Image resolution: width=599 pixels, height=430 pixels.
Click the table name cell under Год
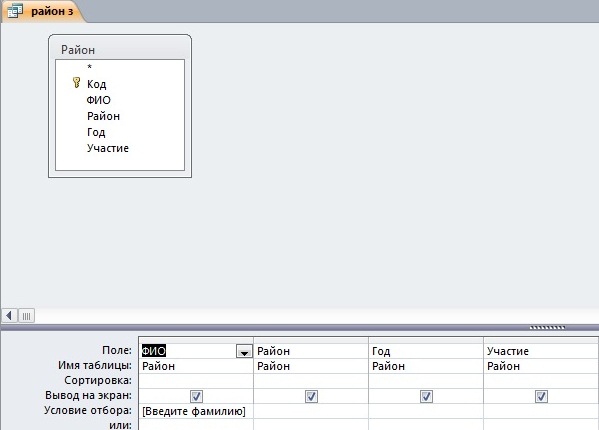point(426,366)
